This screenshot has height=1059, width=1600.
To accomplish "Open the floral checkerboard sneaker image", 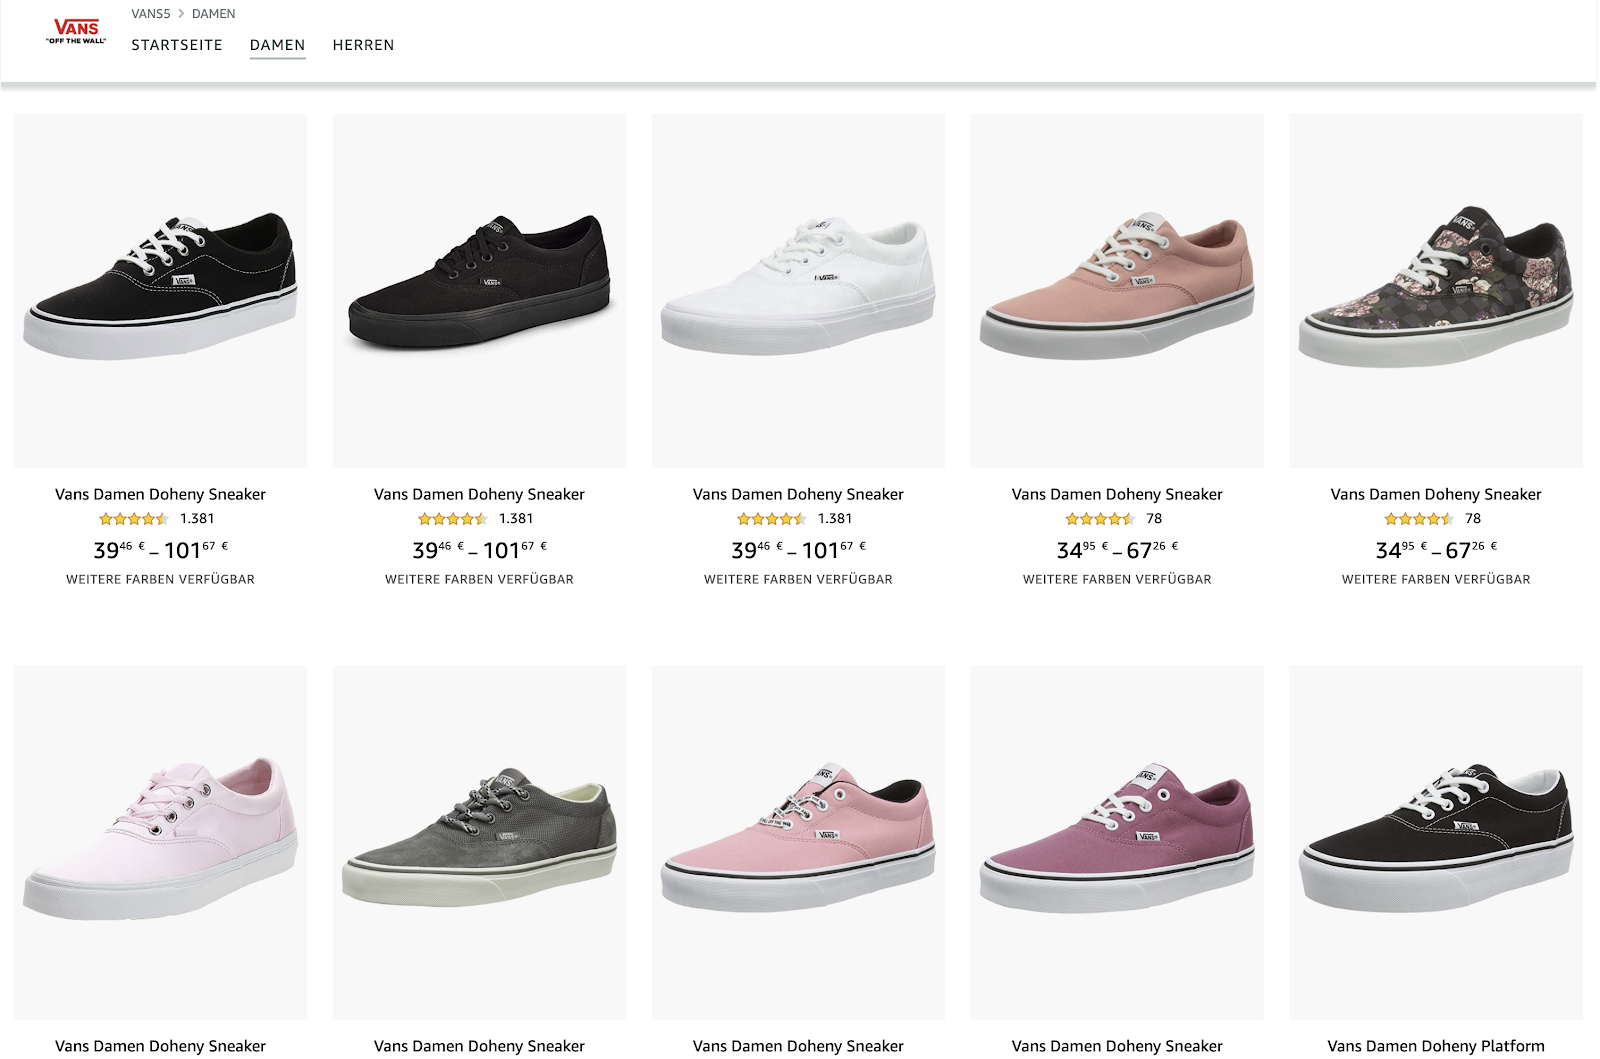I will point(1436,289).
